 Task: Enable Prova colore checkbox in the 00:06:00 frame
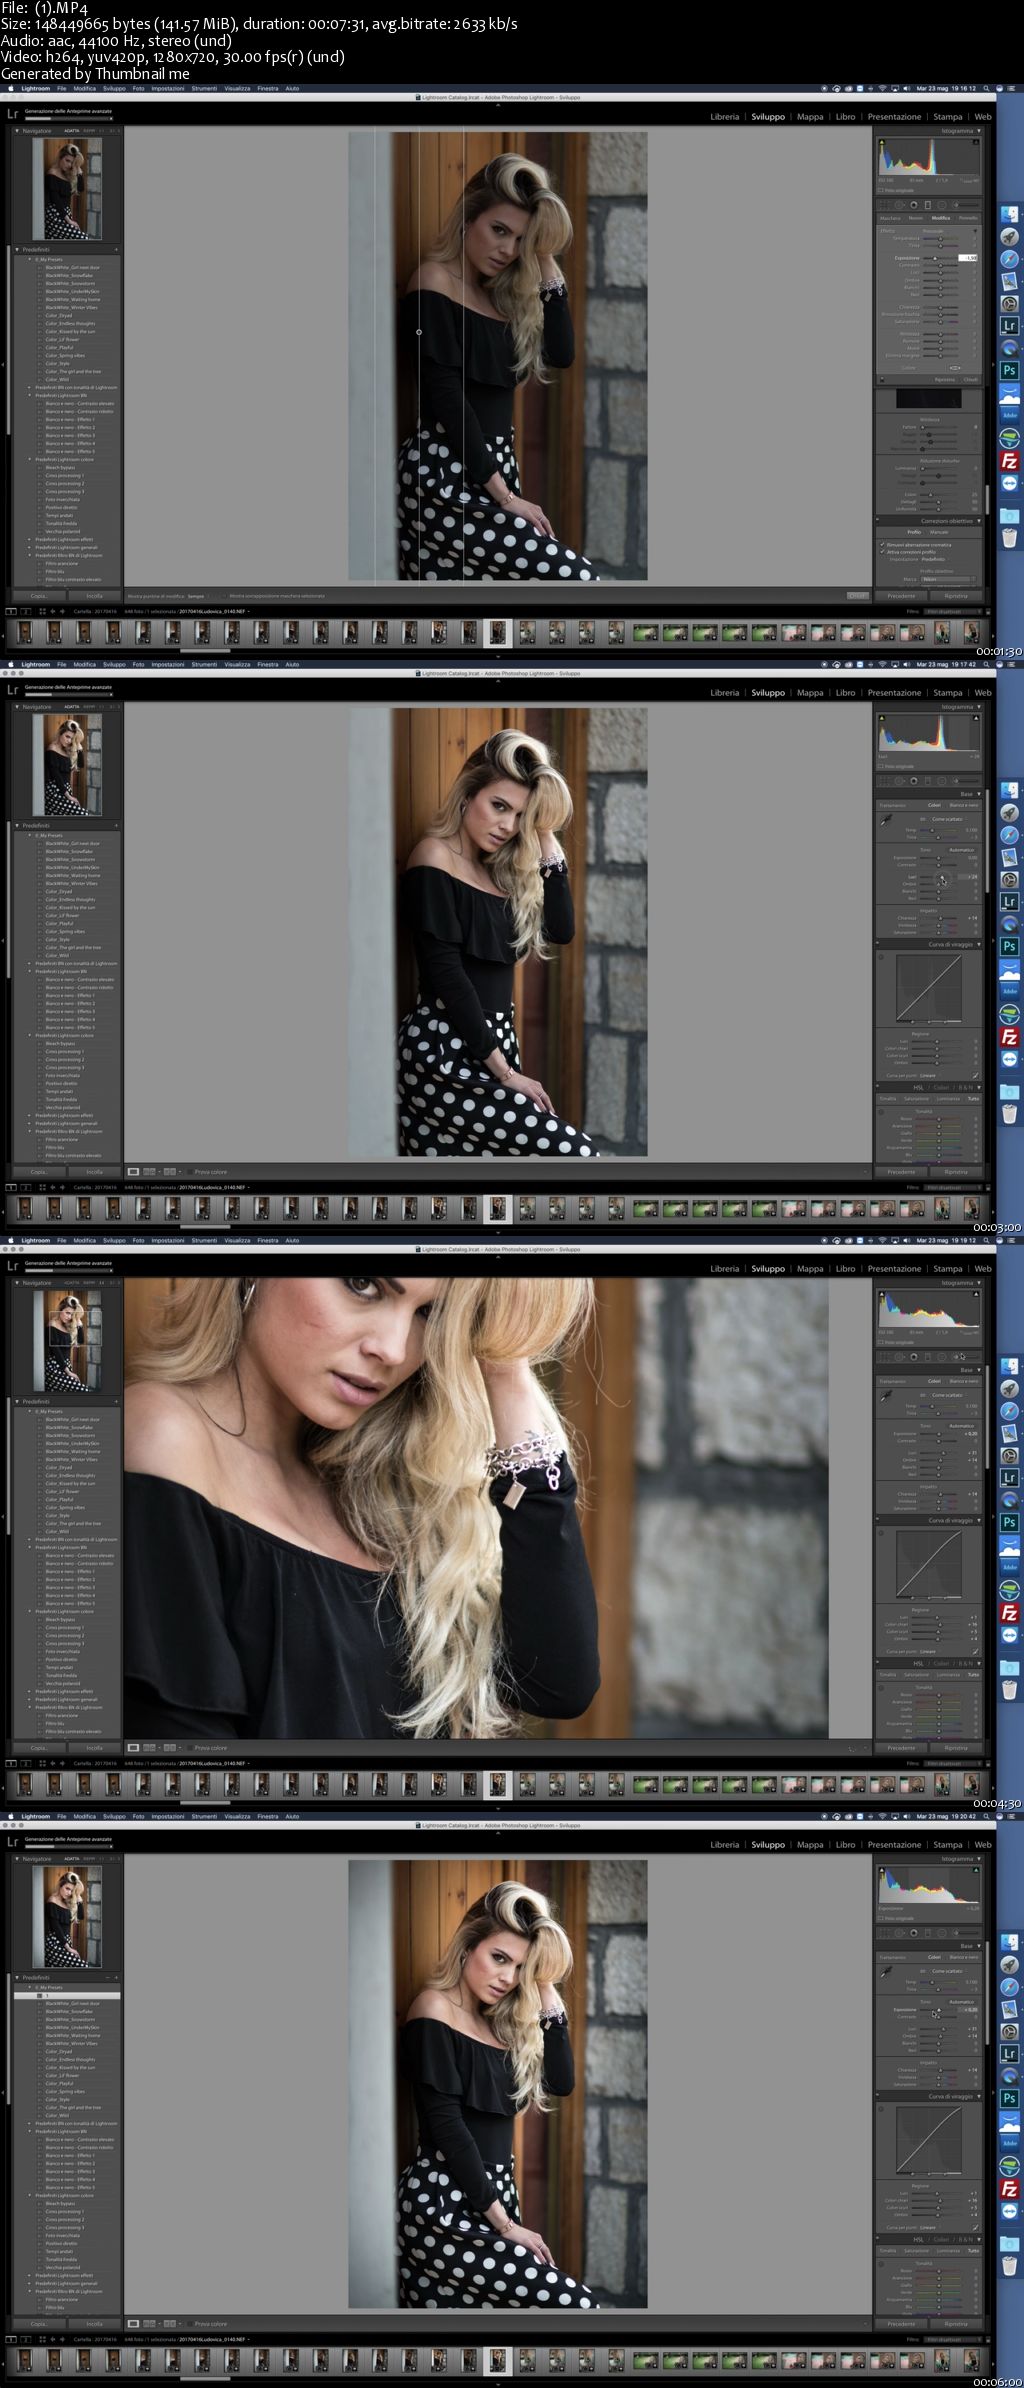point(189,2323)
